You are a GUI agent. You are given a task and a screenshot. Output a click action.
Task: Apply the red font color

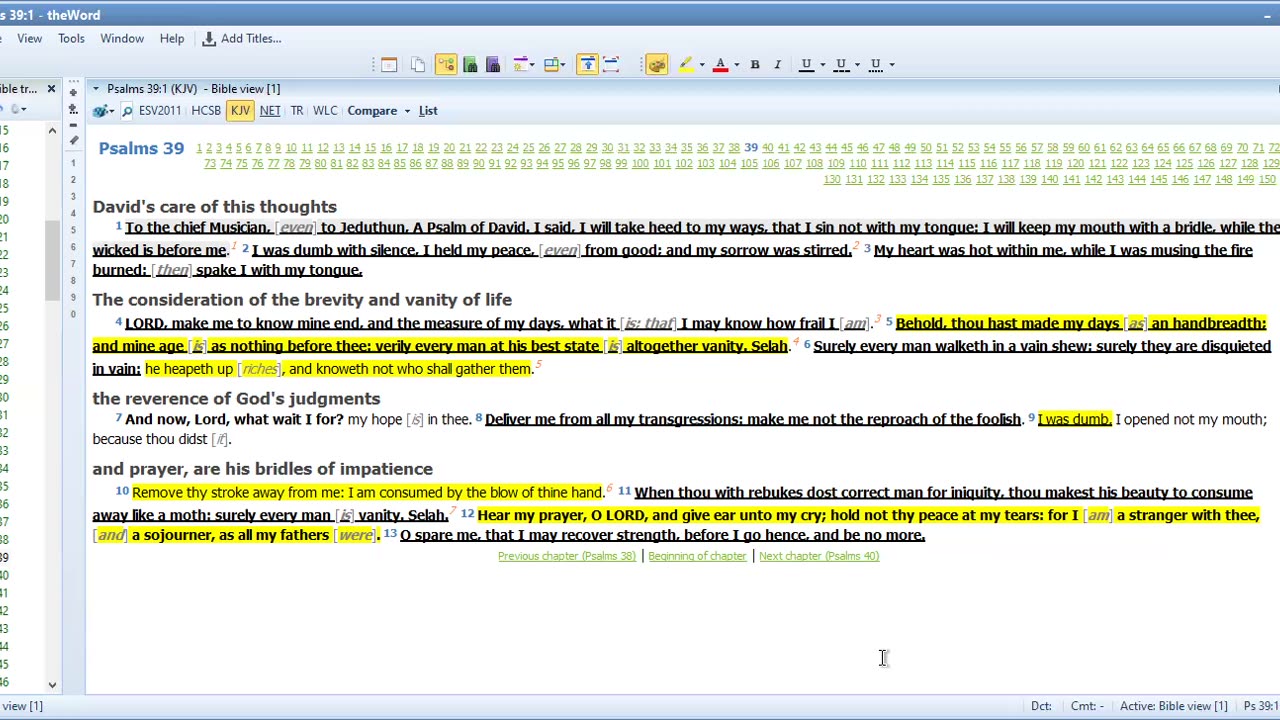(x=720, y=64)
